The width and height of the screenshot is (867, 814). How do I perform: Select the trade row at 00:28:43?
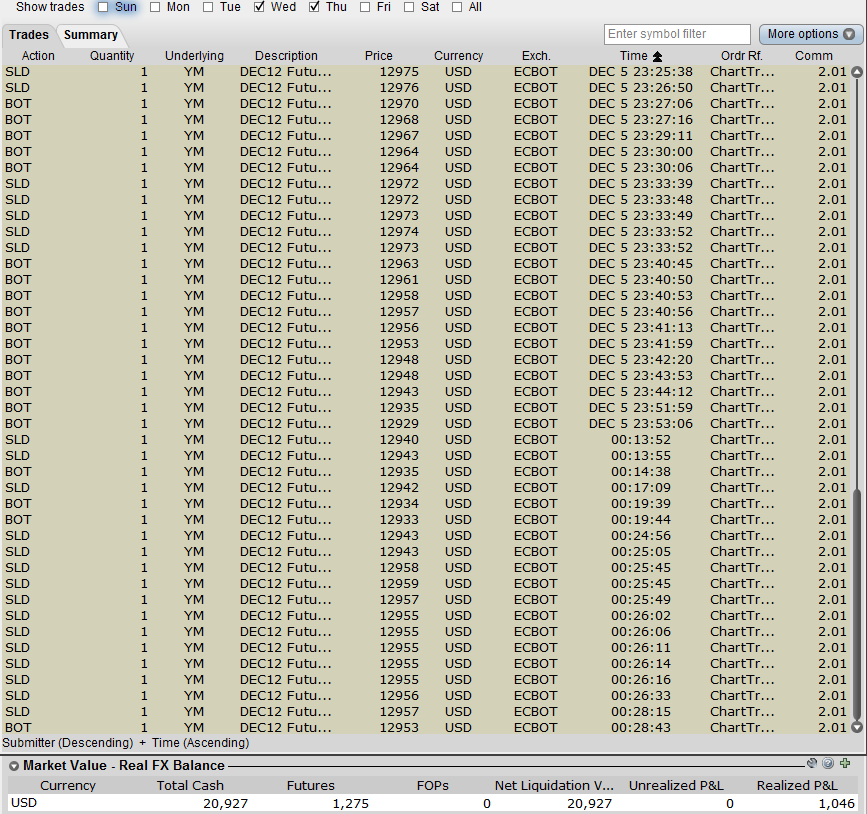click(426, 728)
